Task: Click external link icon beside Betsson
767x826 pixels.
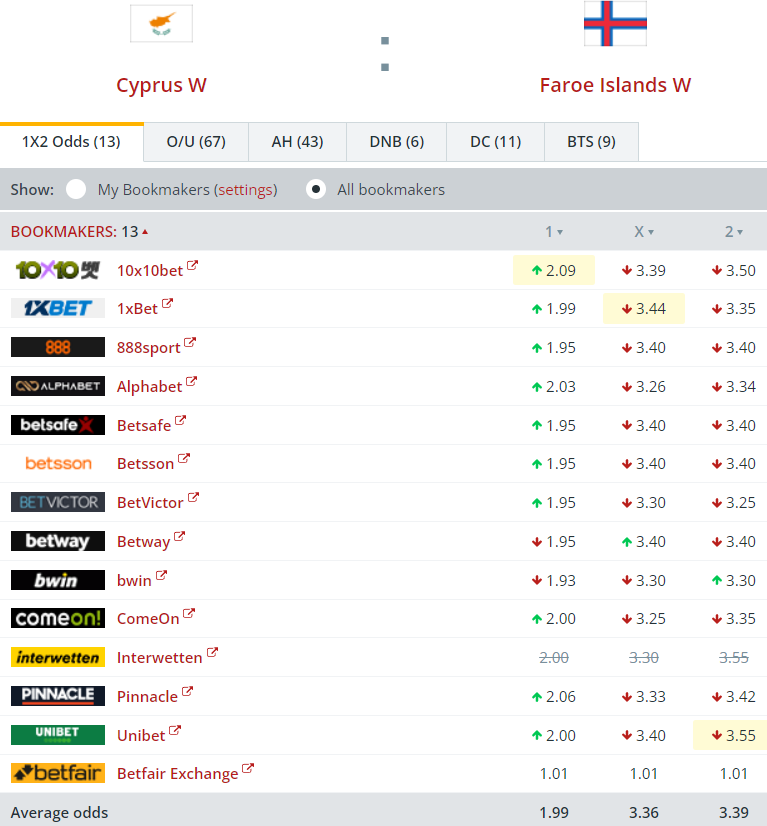Action: click(183, 459)
